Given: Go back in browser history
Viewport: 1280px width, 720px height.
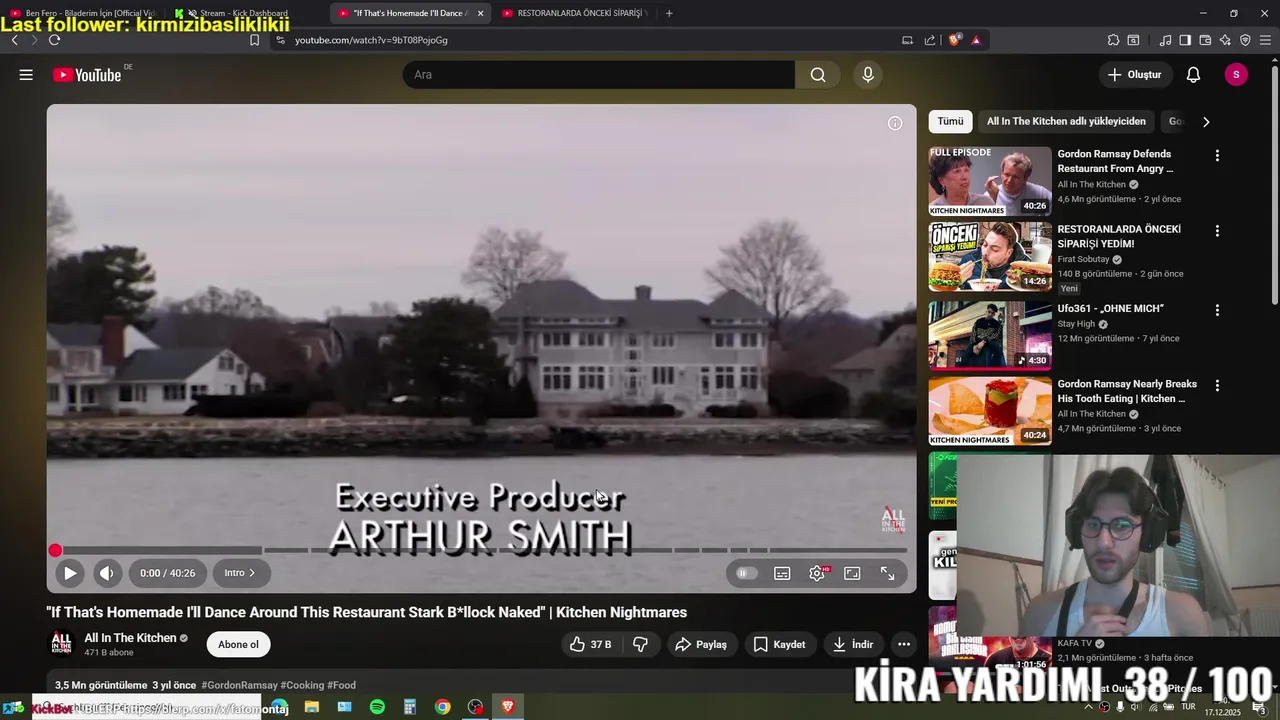Looking at the screenshot, I should pyautogui.click(x=14, y=40).
